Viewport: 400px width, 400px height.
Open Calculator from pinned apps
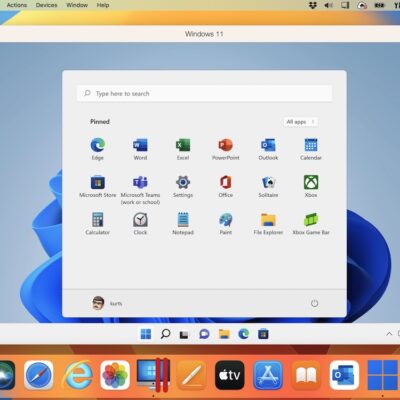point(98,224)
